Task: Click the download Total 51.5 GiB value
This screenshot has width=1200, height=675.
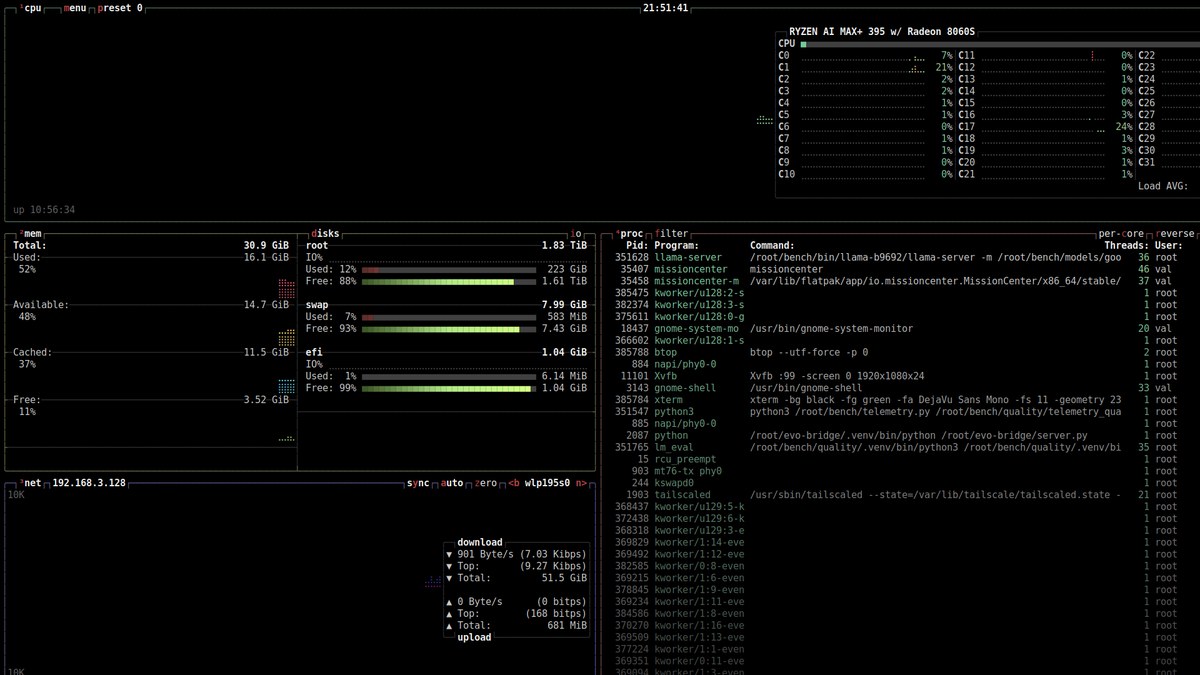Action: point(563,578)
